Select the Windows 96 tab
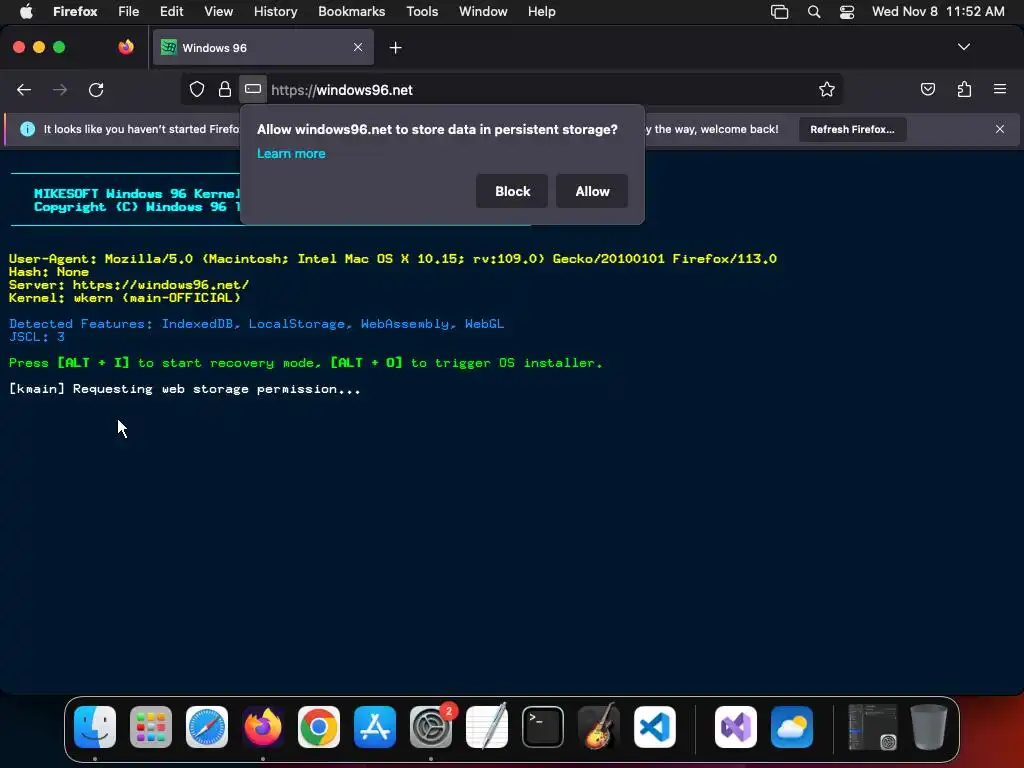 coord(263,48)
